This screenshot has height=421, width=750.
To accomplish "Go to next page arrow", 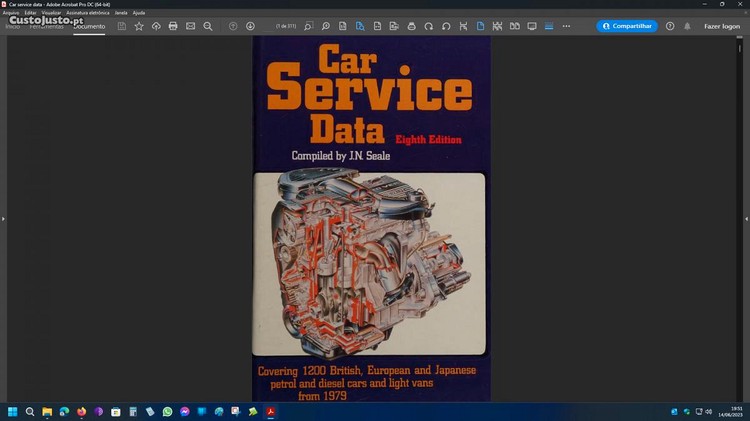I will pyautogui.click(x=250, y=26).
